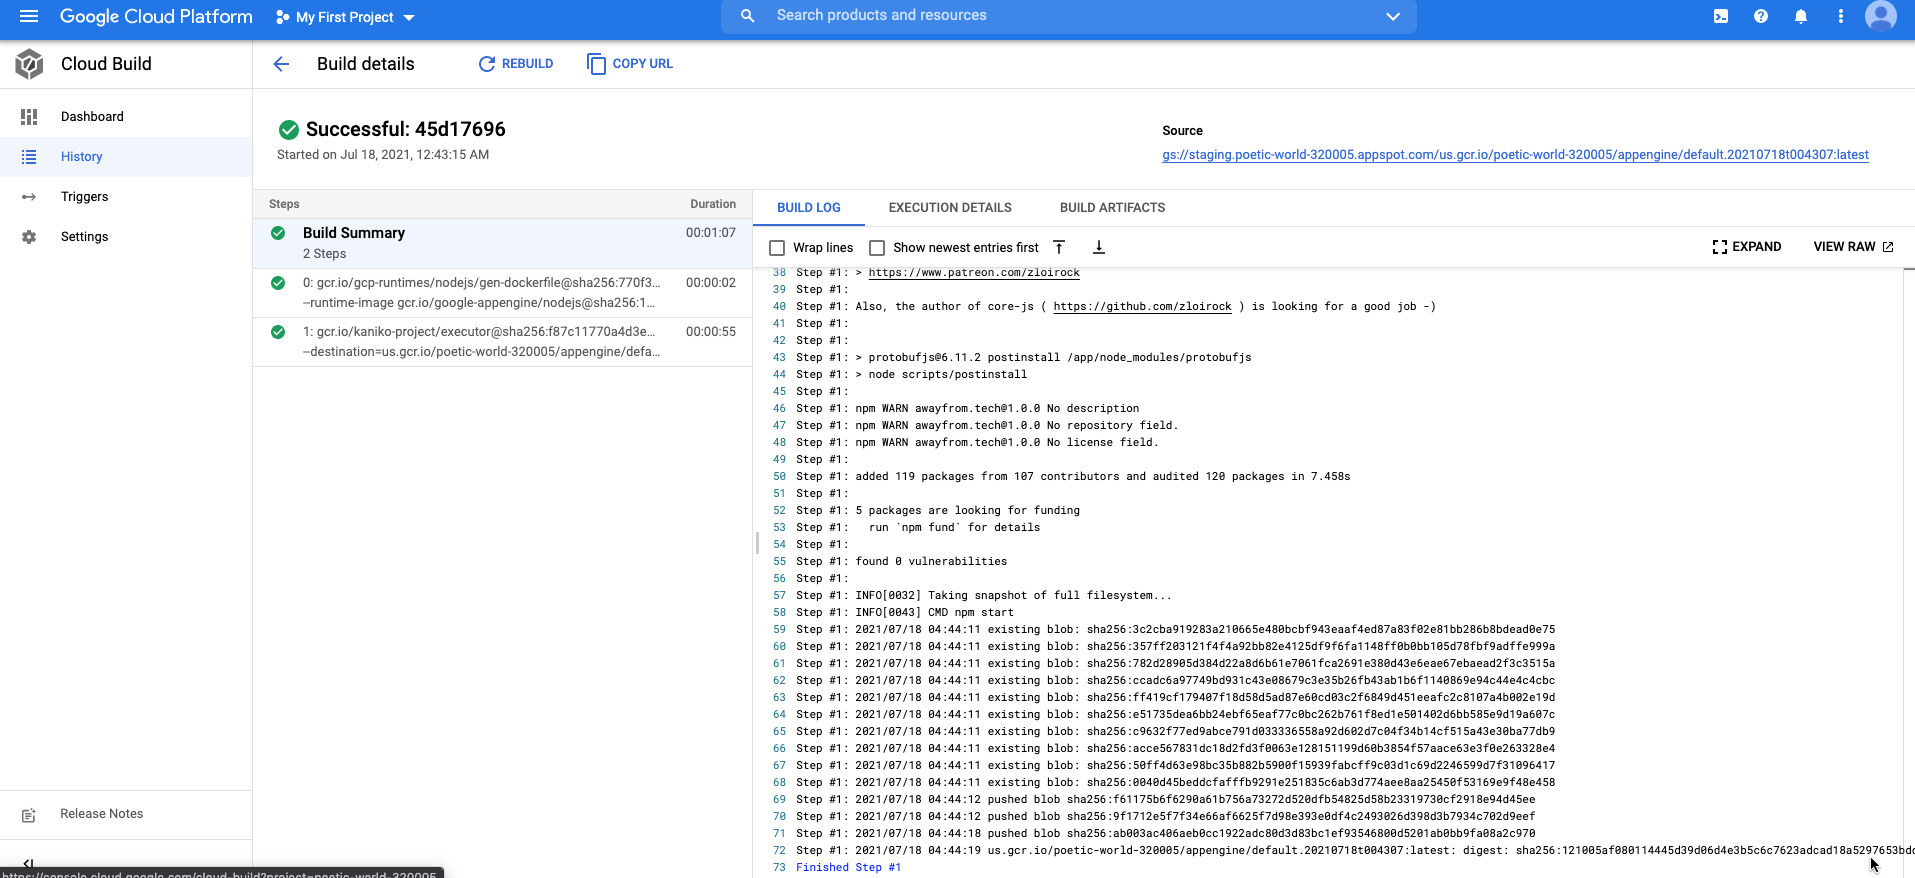Open Settings in the sidebar
This screenshot has width=1915, height=878.
click(126, 237)
